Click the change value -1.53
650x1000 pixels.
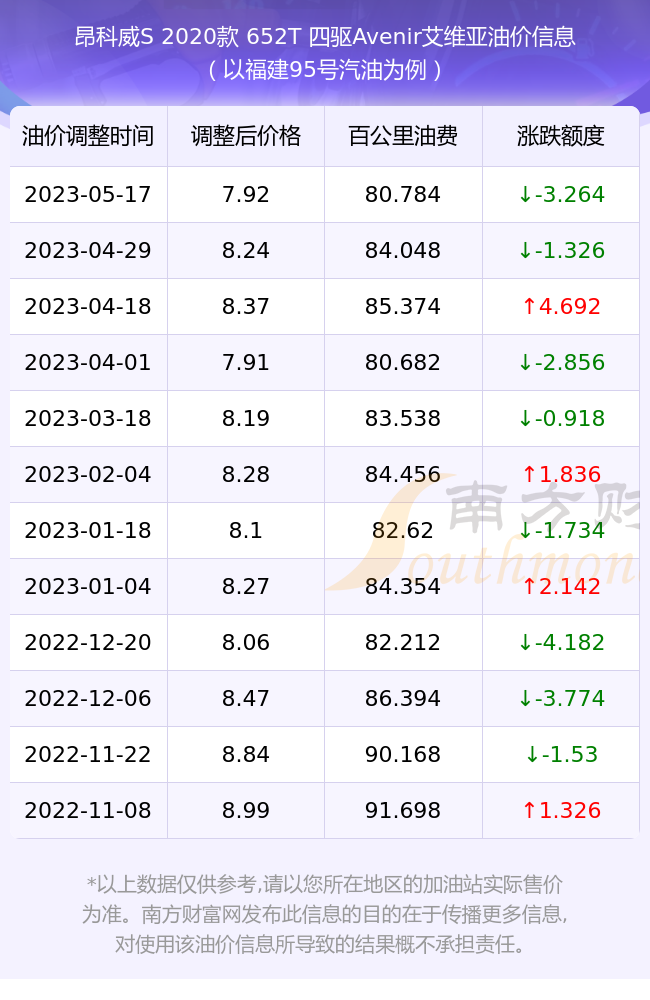(x=561, y=755)
